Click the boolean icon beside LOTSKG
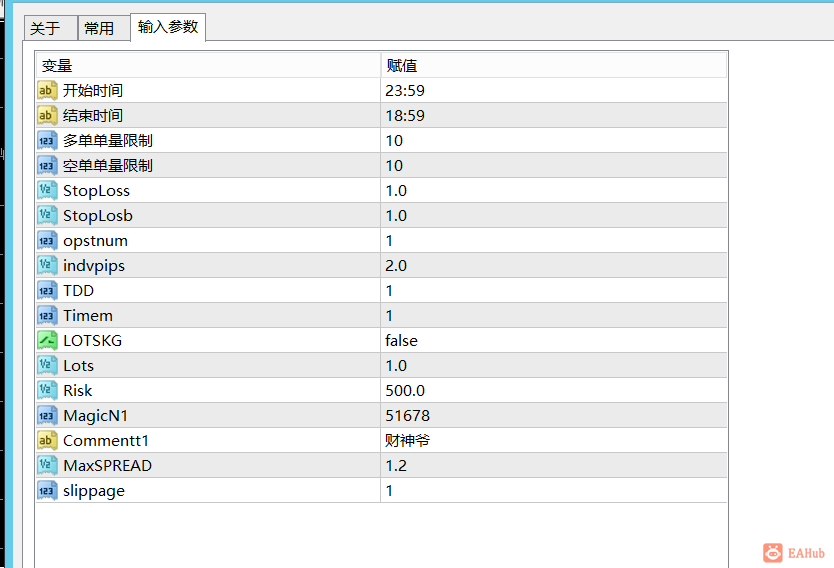Viewport: 834px width, 568px height. [x=47, y=340]
